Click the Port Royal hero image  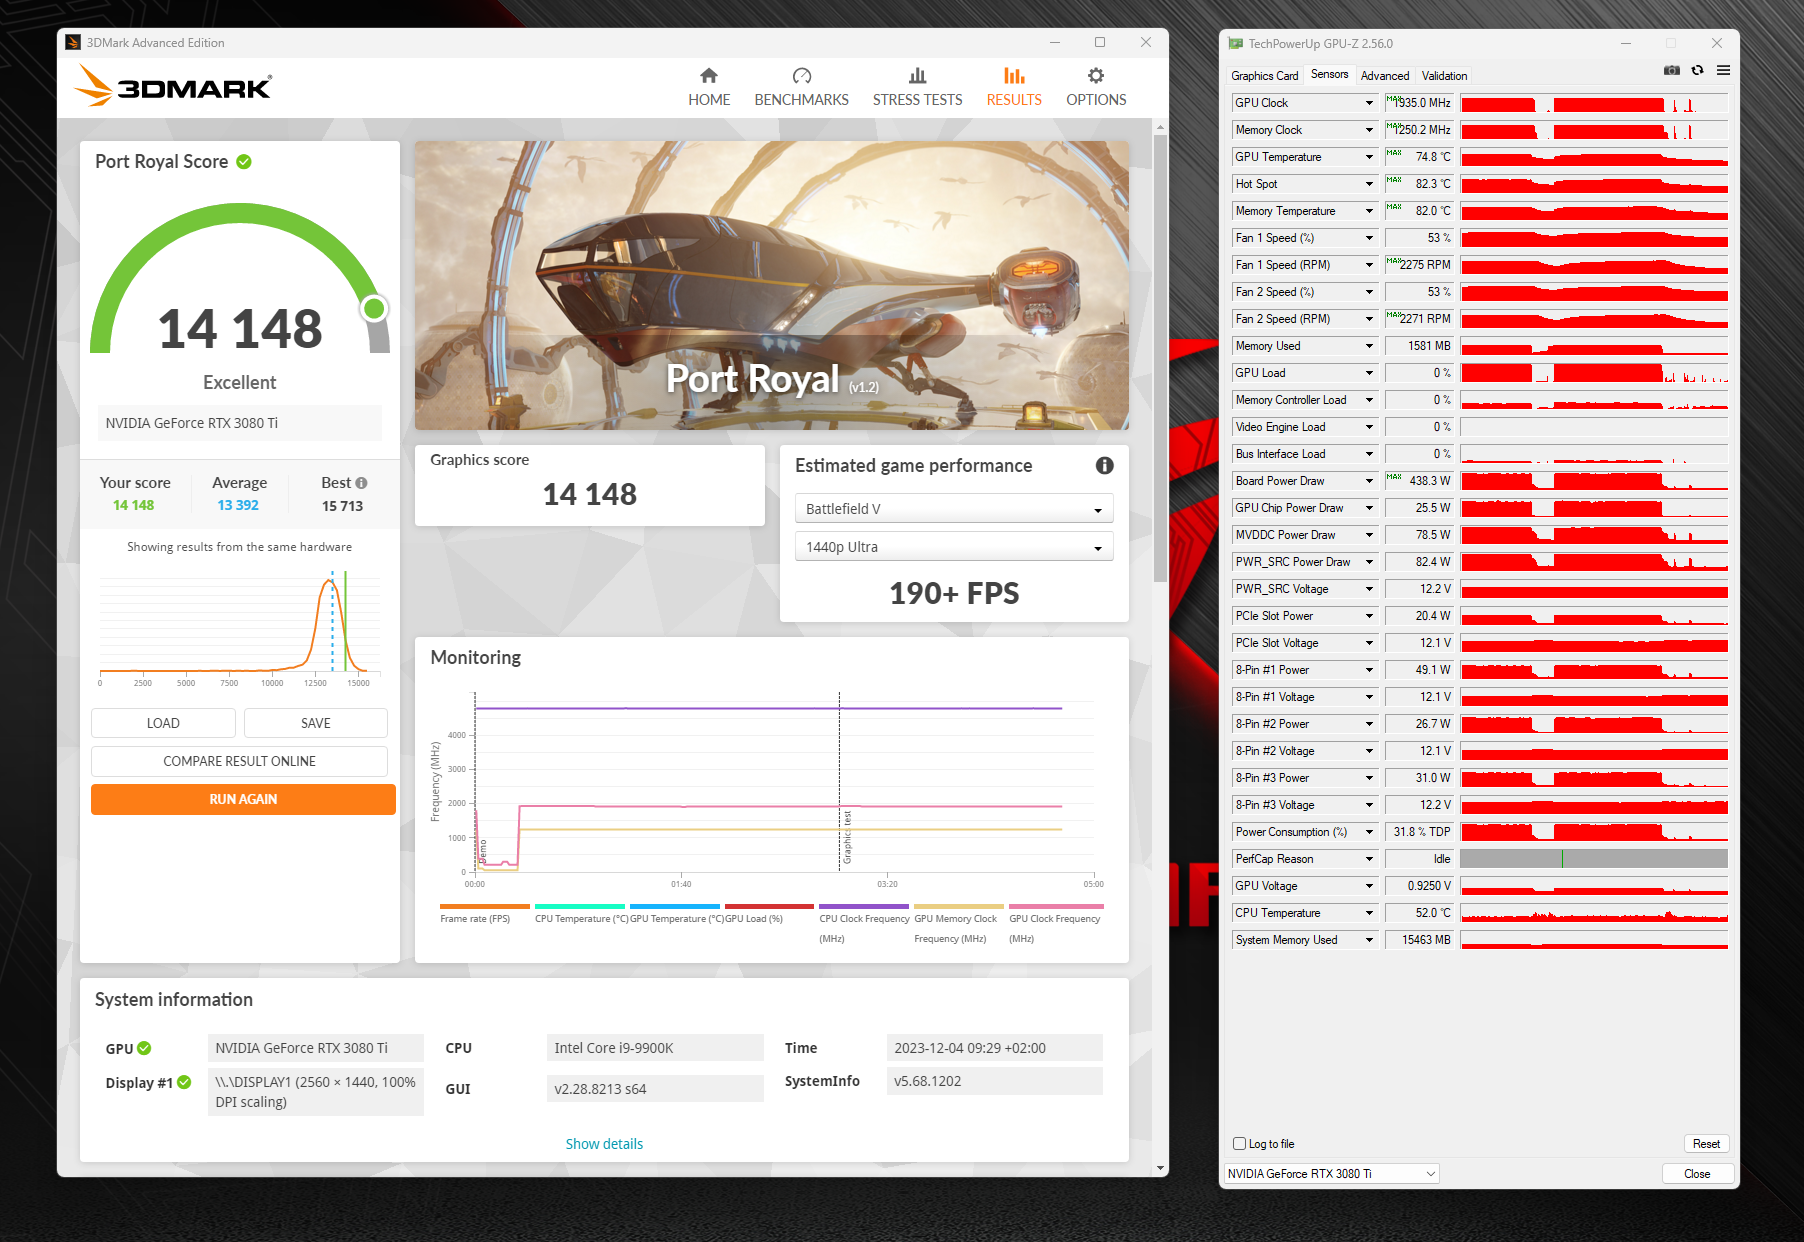tap(772, 285)
